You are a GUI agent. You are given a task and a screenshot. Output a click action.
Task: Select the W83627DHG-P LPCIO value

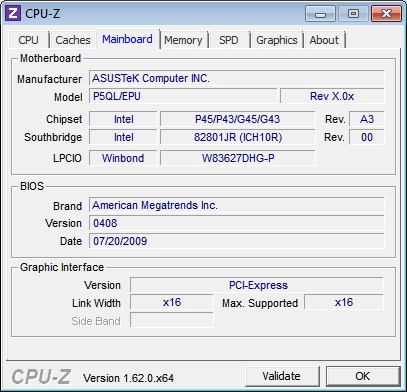click(x=237, y=158)
